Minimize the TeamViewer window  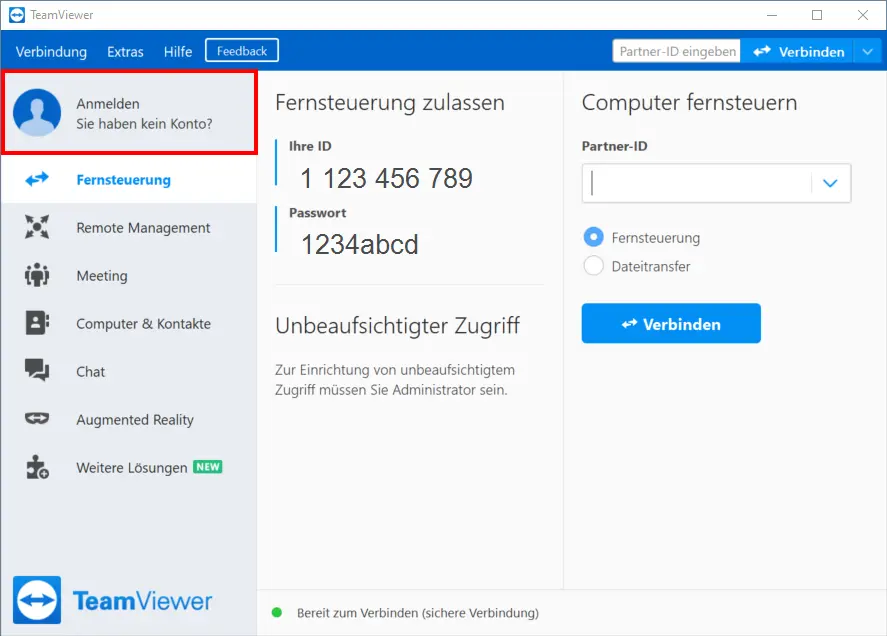pos(772,15)
